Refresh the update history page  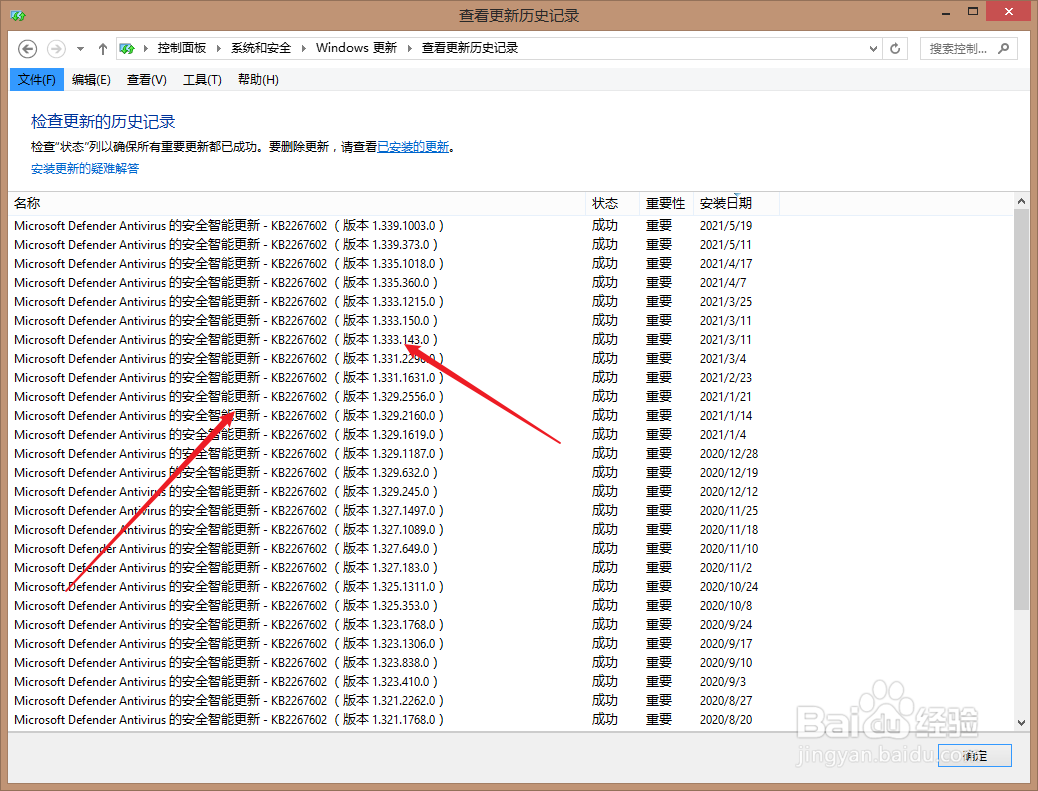pos(895,48)
